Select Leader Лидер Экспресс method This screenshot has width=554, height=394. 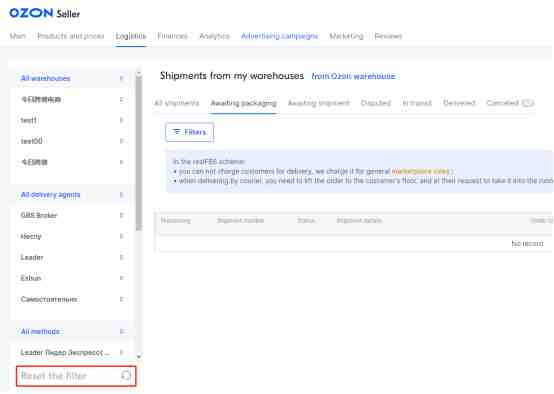72,352
